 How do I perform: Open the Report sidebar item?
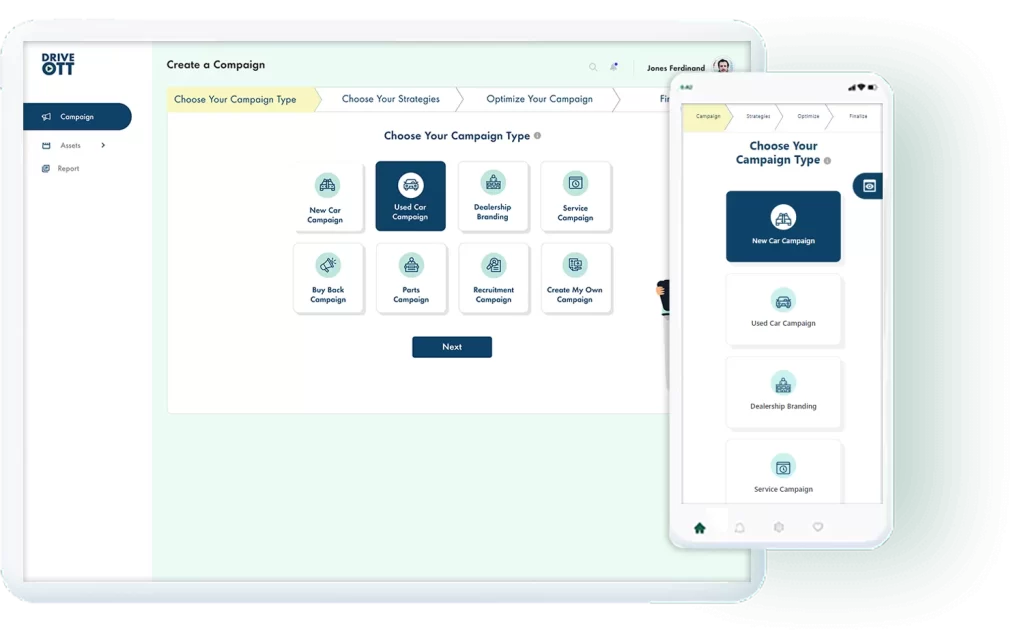67,169
